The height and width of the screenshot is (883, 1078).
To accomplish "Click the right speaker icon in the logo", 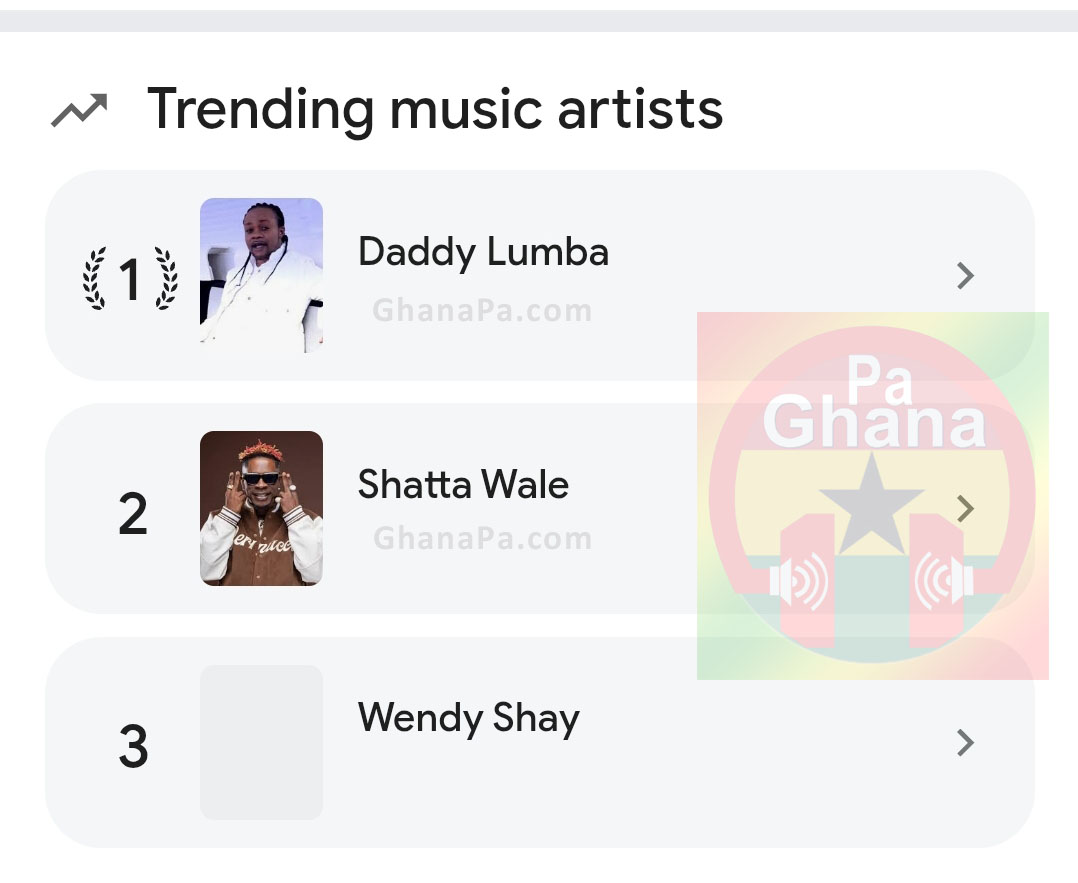I will 942,583.
